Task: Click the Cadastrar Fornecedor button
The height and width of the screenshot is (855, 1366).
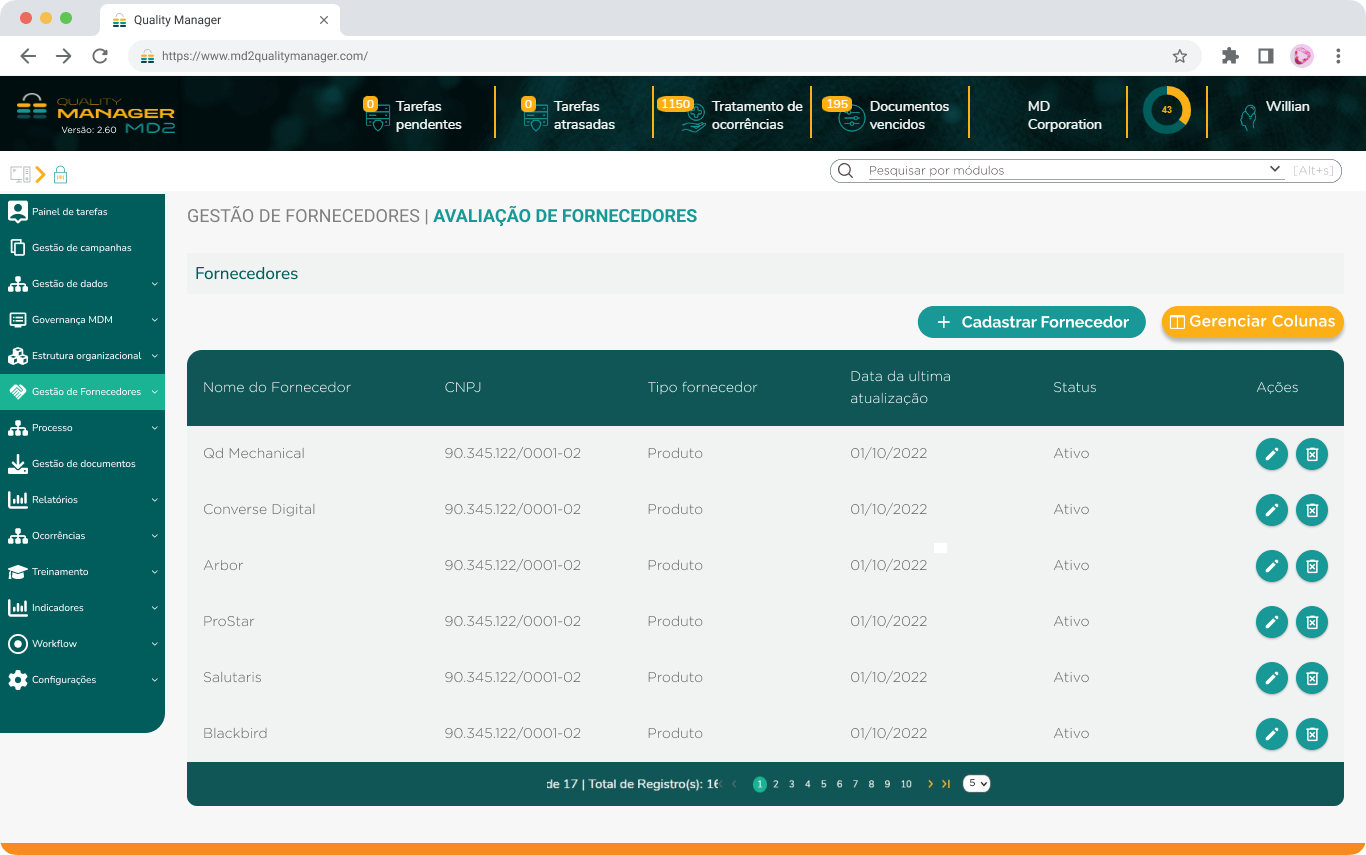Action: (1031, 322)
